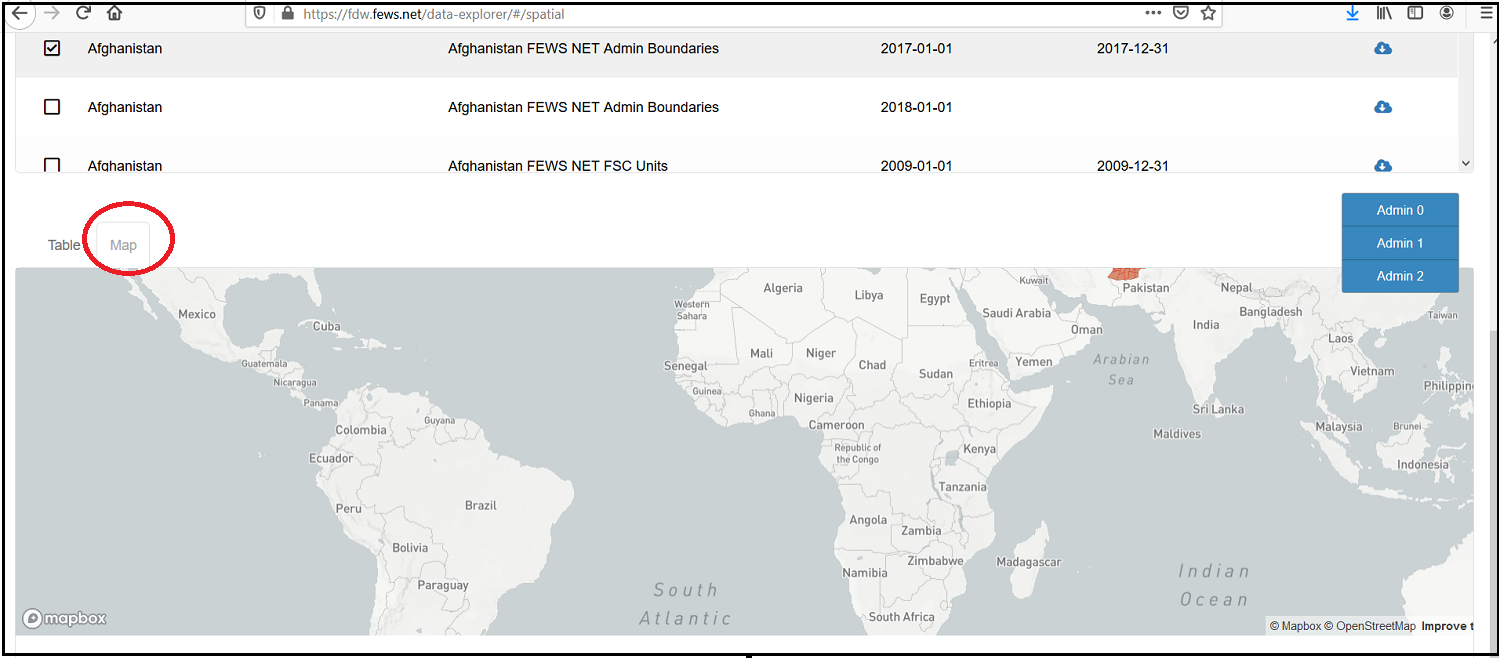
Task: Uncheck the 2017 Afghanistan Admin Boundaries row
Action: tap(52, 48)
